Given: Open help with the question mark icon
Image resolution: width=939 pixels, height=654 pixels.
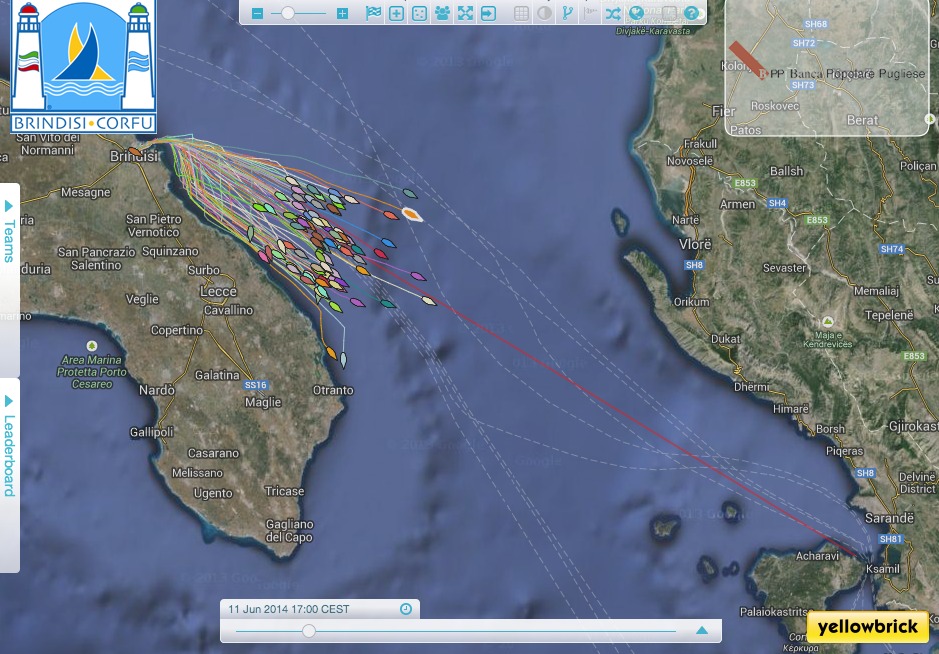Looking at the screenshot, I should pos(690,13).
